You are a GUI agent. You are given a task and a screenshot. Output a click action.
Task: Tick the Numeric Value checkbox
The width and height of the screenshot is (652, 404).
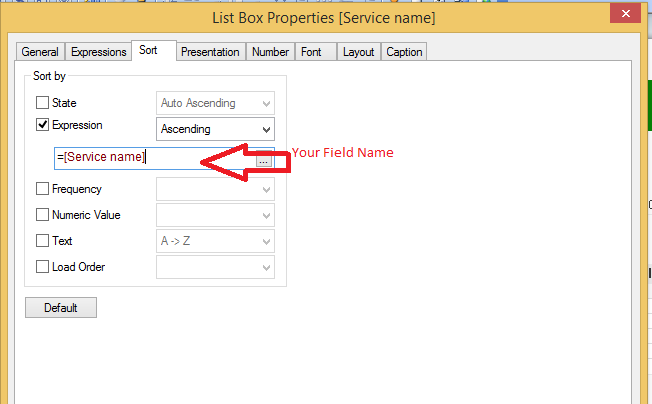click(x=42, y=214)
